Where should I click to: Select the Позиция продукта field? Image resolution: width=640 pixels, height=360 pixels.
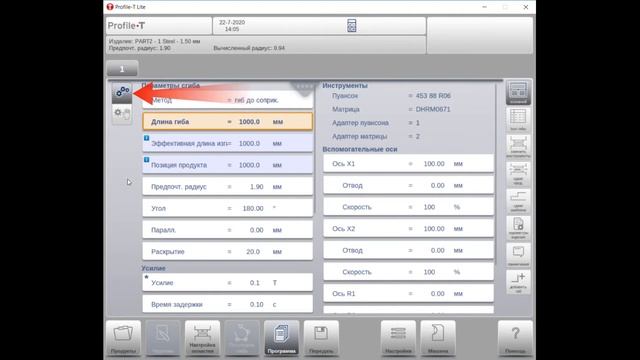227,165
